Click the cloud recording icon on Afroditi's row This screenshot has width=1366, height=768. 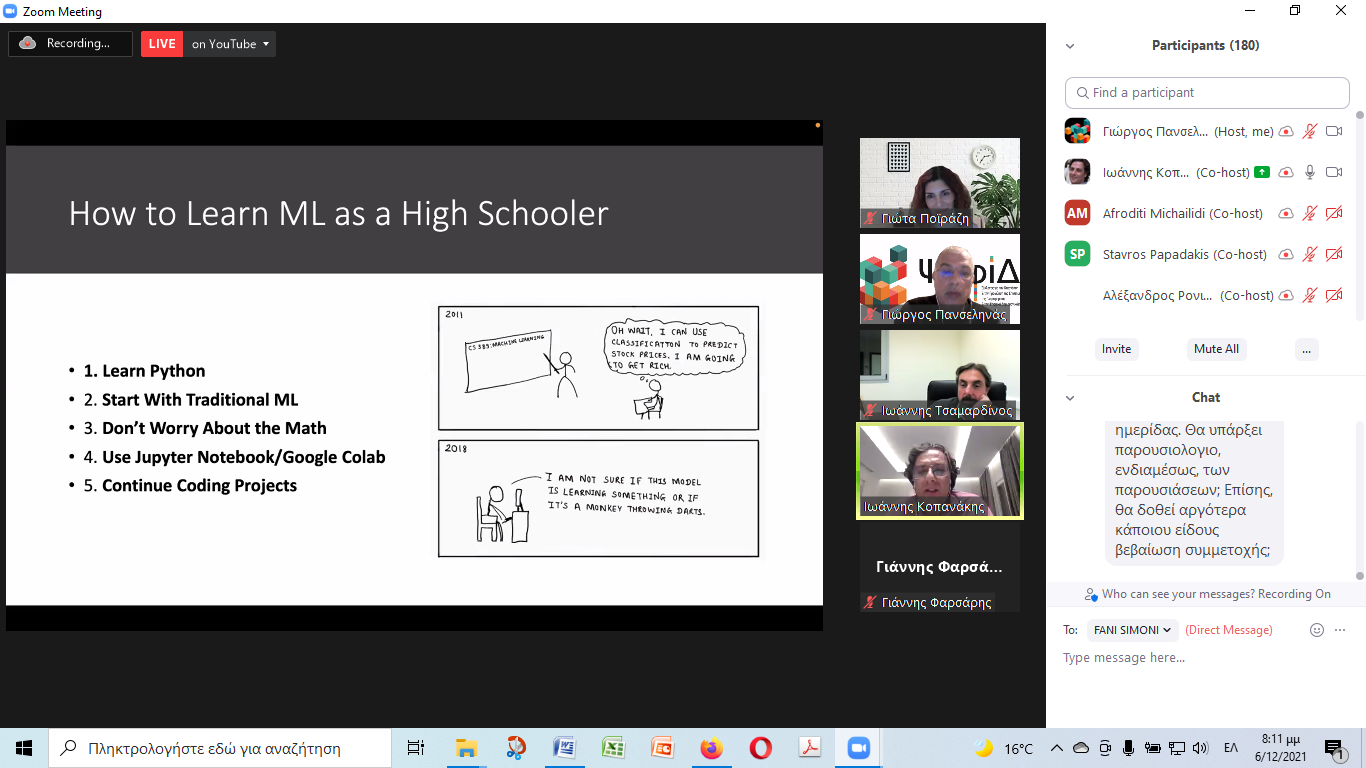tap(1286, 213)
